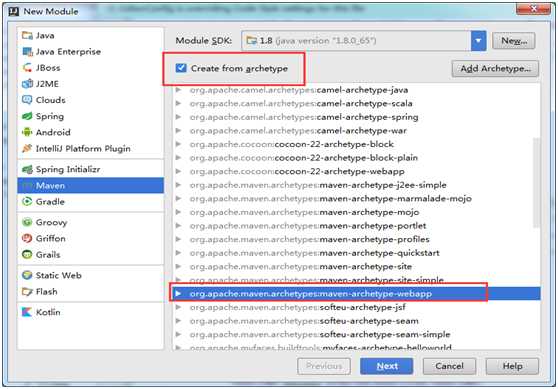Screen dimensions: 558x389
Task: Click the Grails icon
Action: pyautogui.click(x=27, y=255)
